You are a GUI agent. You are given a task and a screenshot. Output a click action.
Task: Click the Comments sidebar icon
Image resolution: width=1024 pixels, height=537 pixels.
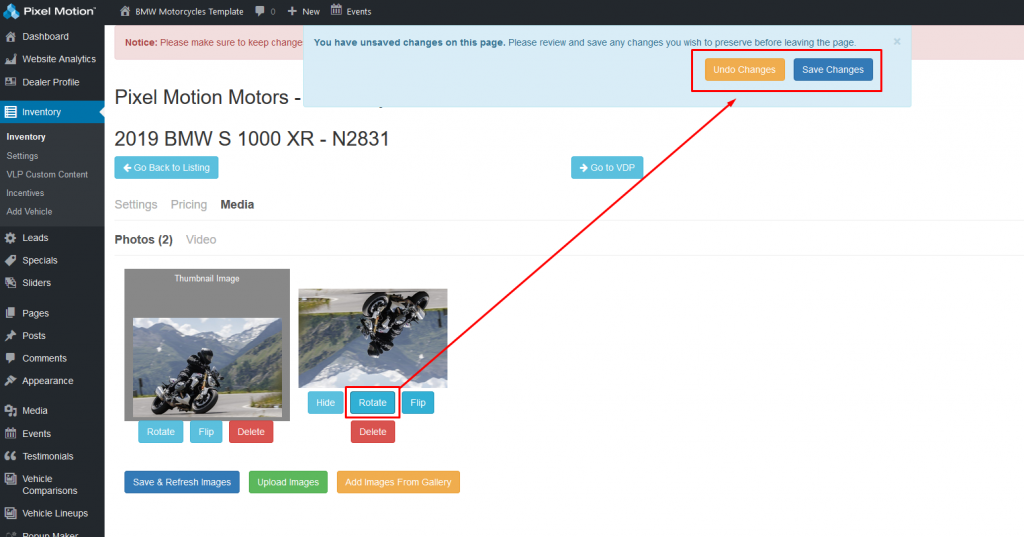[10, 358]
